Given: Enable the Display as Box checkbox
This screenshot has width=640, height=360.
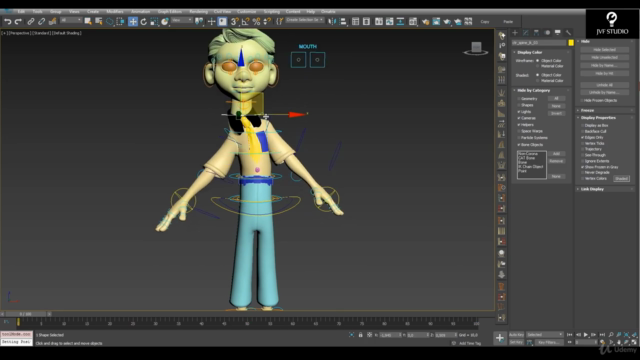Looking at the screenshot, I should 582,125.
